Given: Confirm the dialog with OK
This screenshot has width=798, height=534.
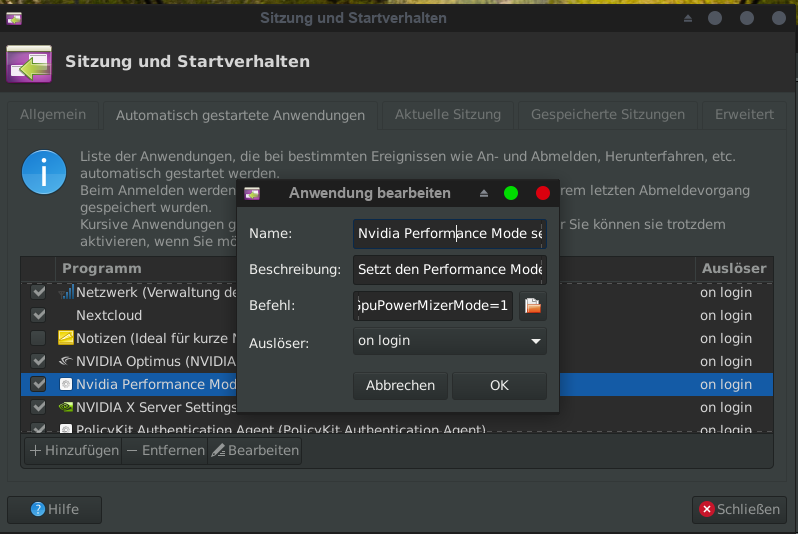Looking at the screenshot, I should [x=499, y=385].
